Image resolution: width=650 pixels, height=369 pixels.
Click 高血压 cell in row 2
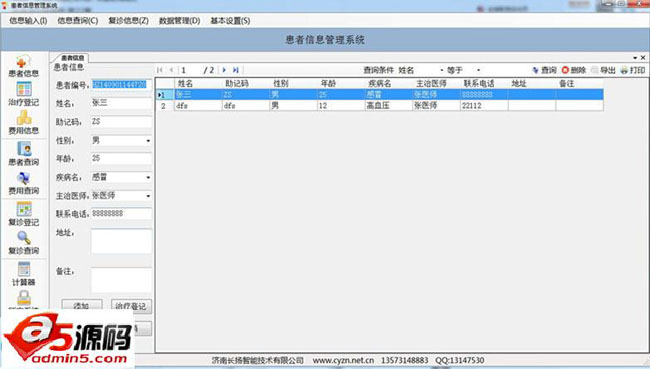pyautogui.click(x=388, y=105)
